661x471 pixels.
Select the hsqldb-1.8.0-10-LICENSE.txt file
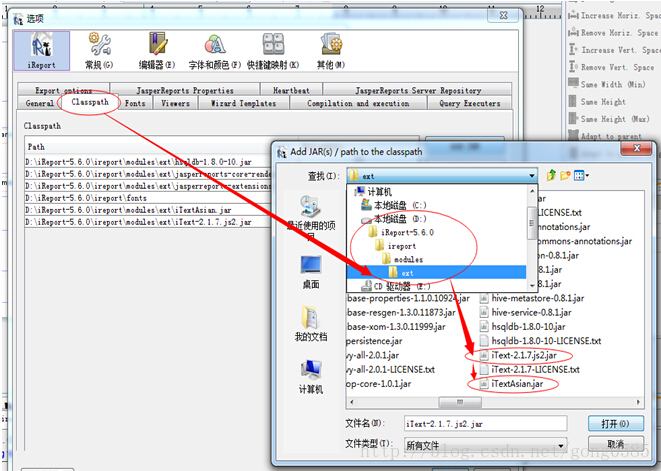pyautogui.click(x=541, y=341)
